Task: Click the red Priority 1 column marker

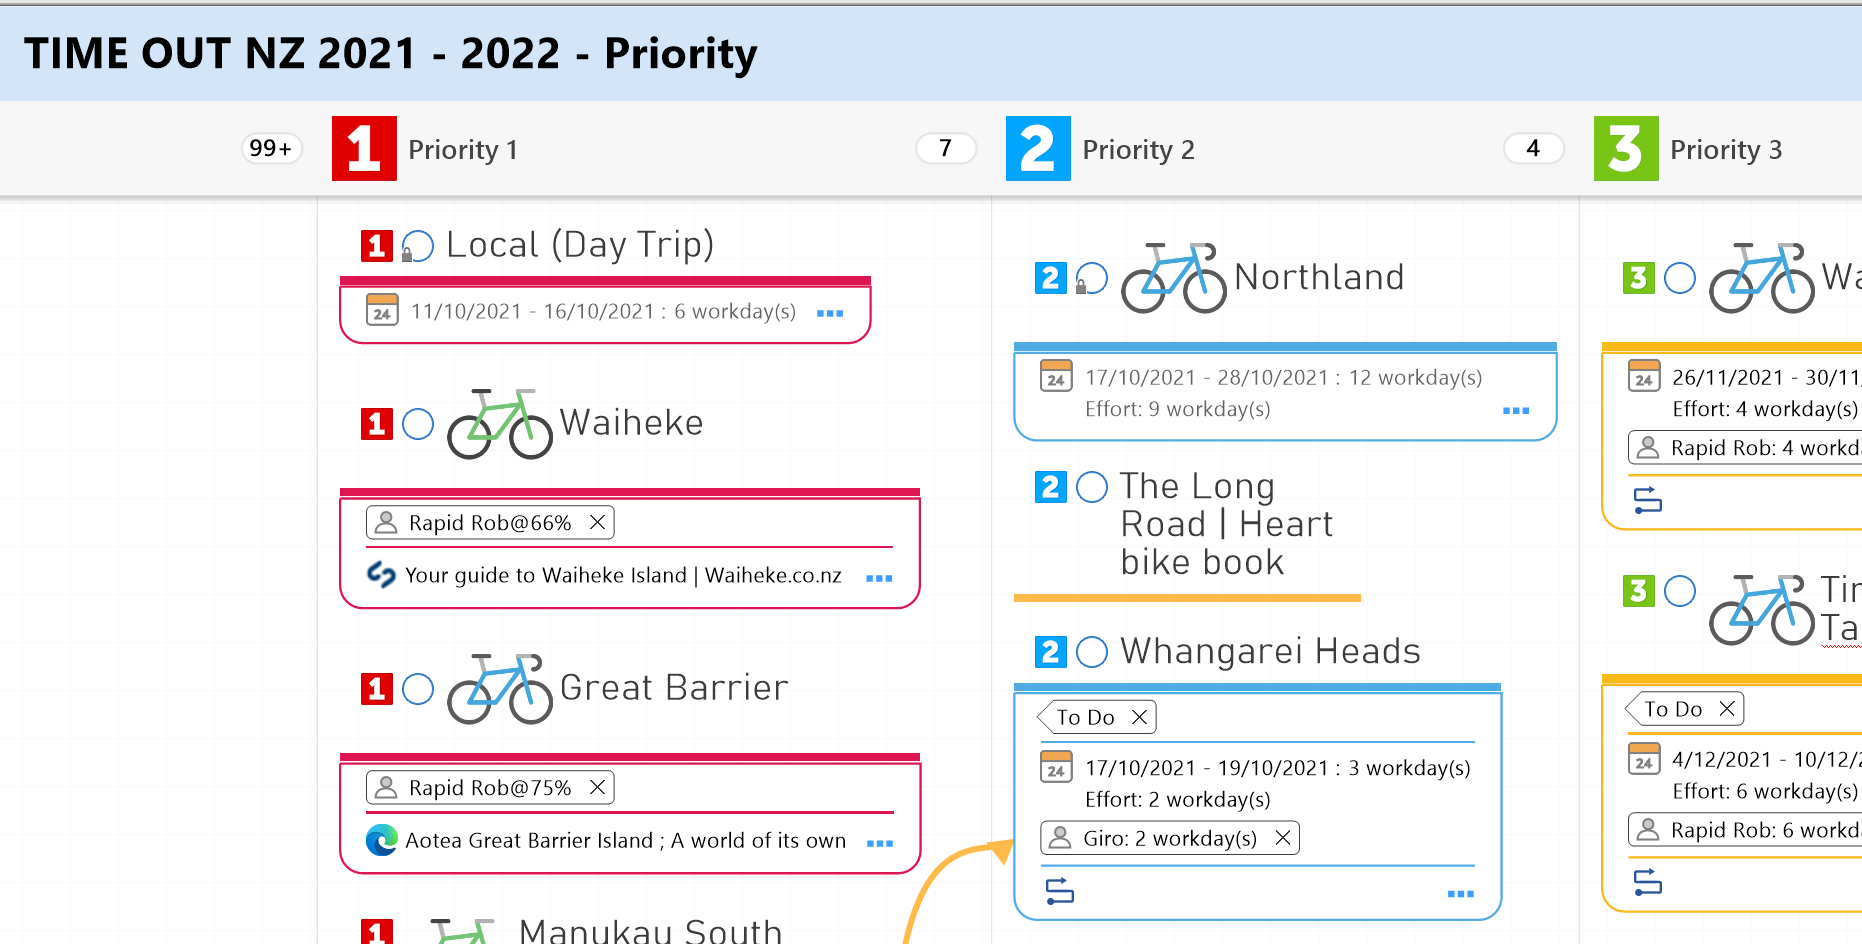Action: click(364, 149)
